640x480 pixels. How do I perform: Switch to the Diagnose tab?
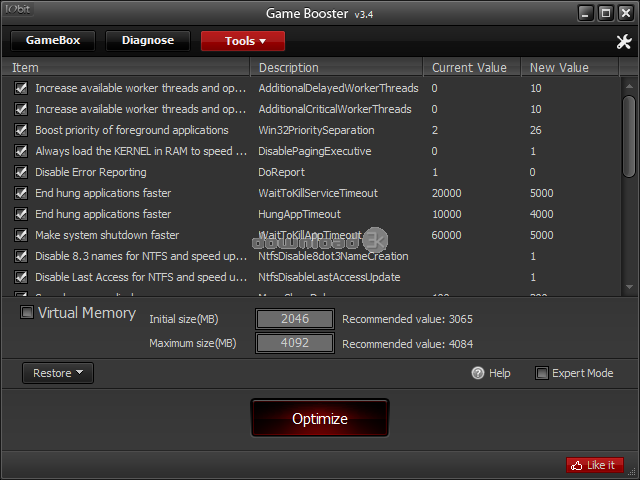point(148,40)
